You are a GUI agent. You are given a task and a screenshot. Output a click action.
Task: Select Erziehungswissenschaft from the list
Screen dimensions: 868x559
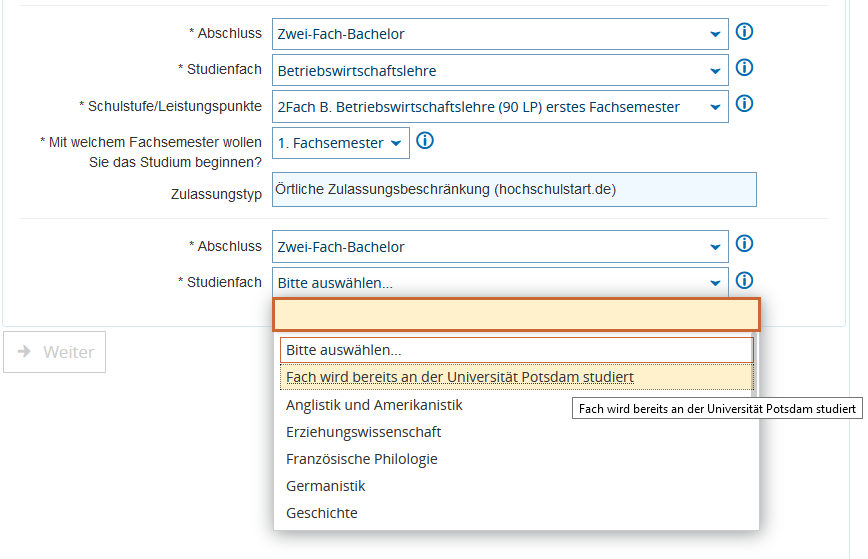pos(516,432)
